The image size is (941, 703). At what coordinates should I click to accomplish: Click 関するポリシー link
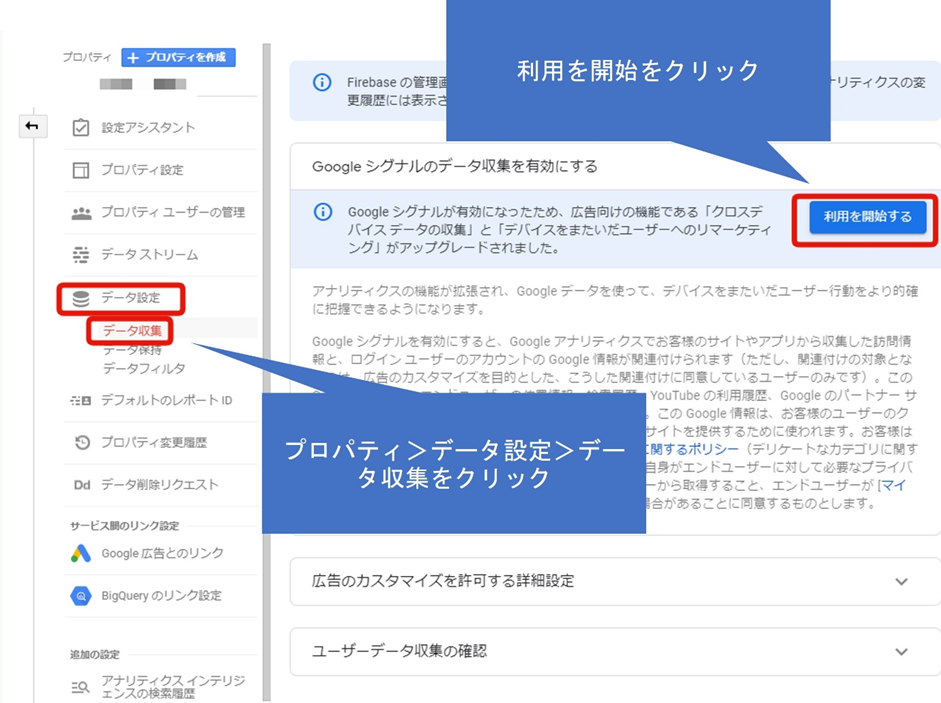point(691,449)
